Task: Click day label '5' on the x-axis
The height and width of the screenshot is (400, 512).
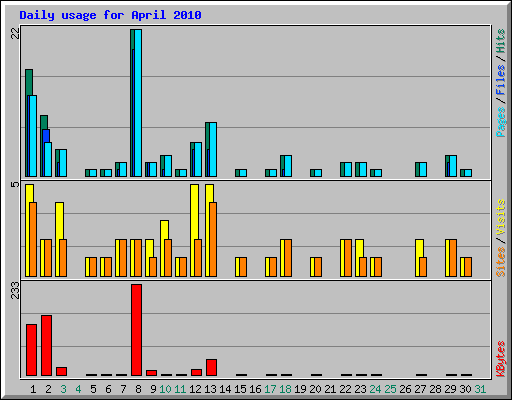Action: pyautogui.click(x=93, y=389)
